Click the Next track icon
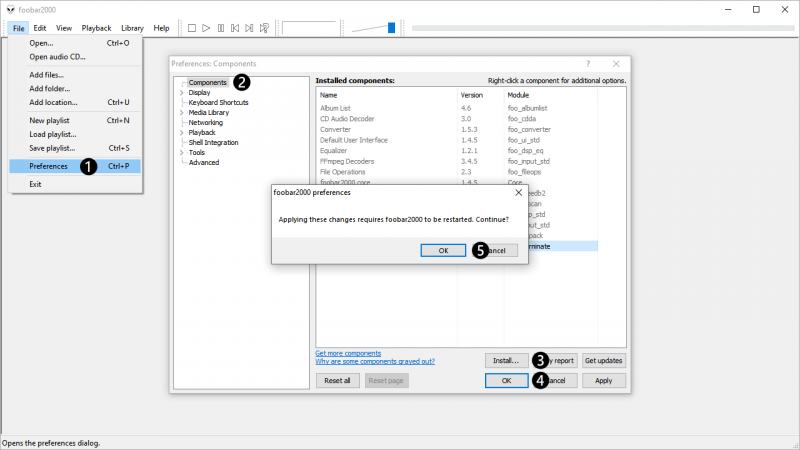Image resolution: width=800 pixels, height=450 pixels. coord(249,28)
